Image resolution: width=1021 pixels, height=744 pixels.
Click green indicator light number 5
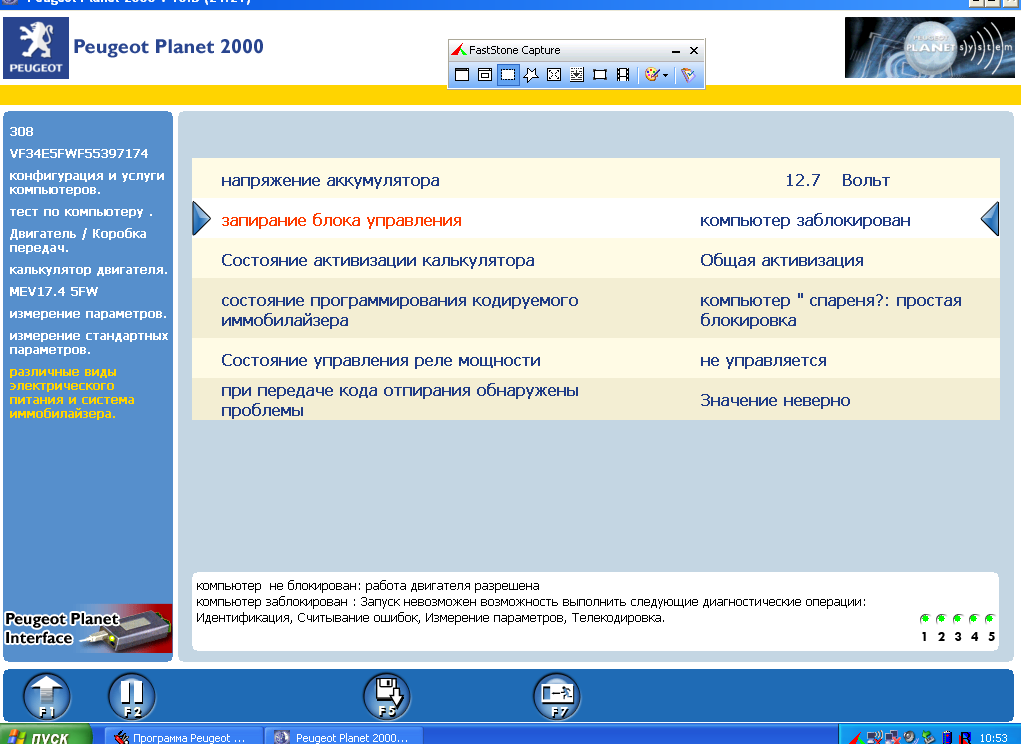click(x=990, y=619)
